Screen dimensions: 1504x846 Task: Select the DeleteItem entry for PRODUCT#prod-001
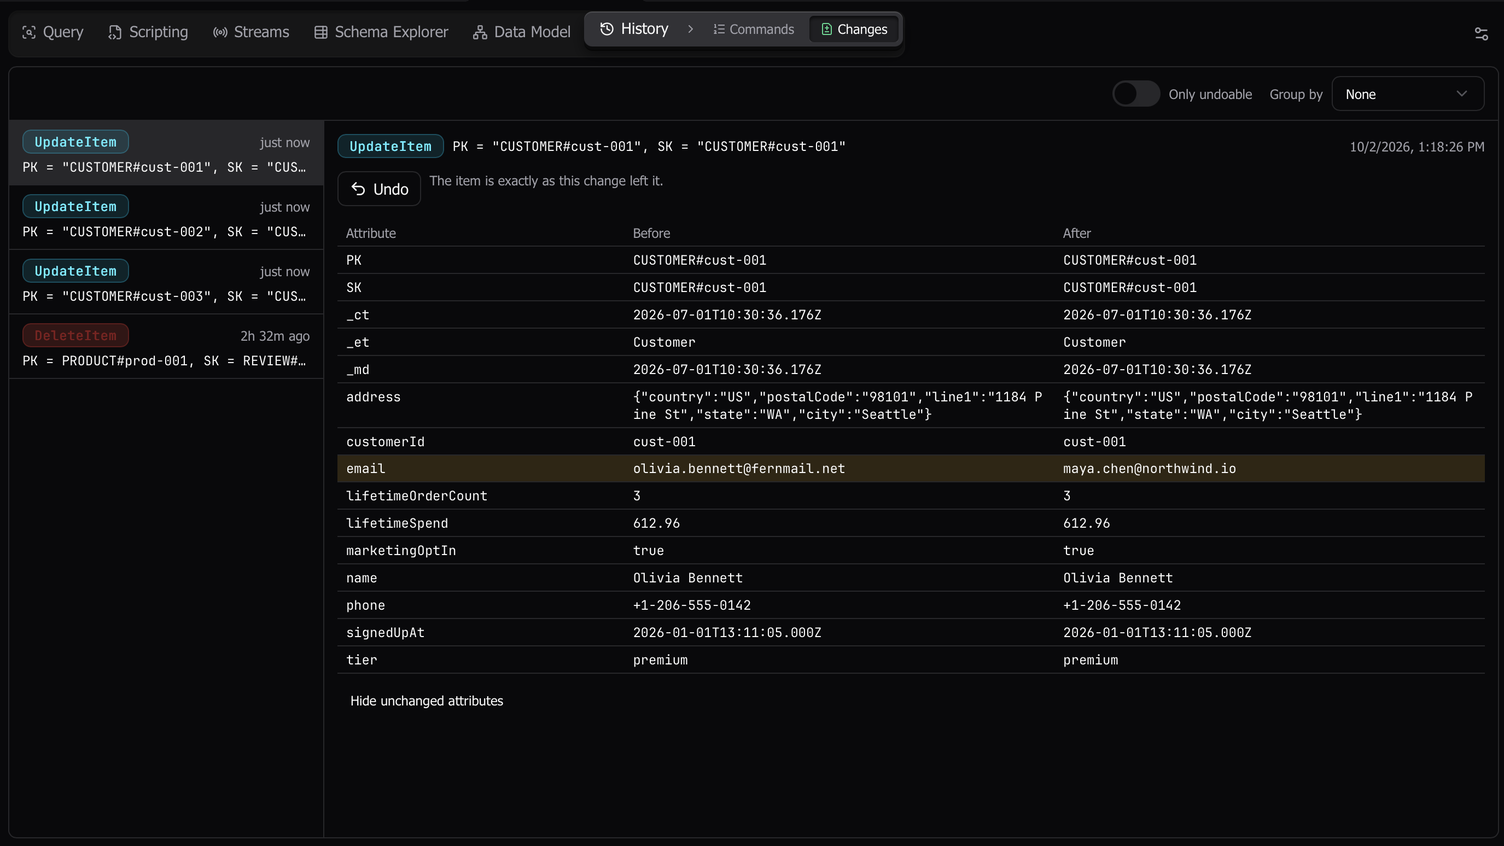coord(166,347)
